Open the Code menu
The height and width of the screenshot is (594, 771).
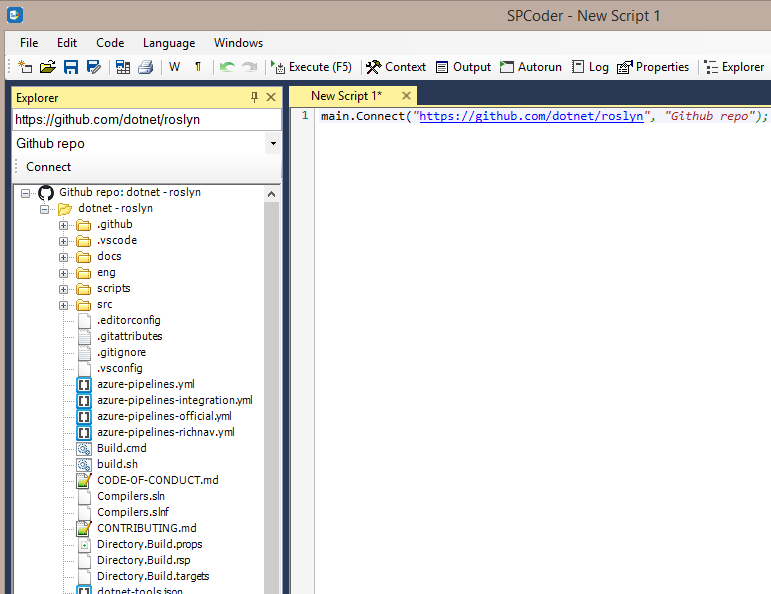pyautogui.click(x=110, y=43)
